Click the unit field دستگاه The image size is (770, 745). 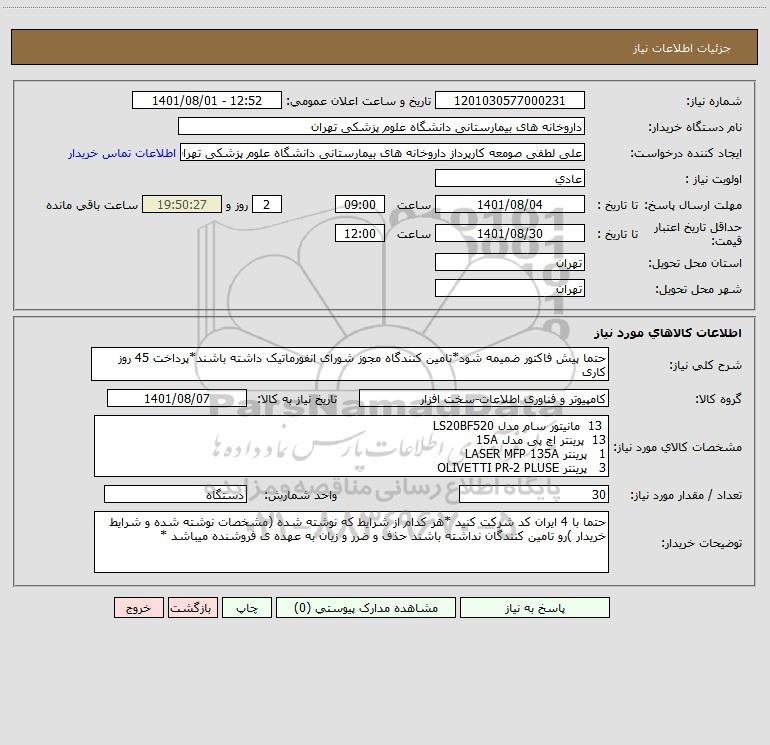pyautogui.click(x=175, y=494)
